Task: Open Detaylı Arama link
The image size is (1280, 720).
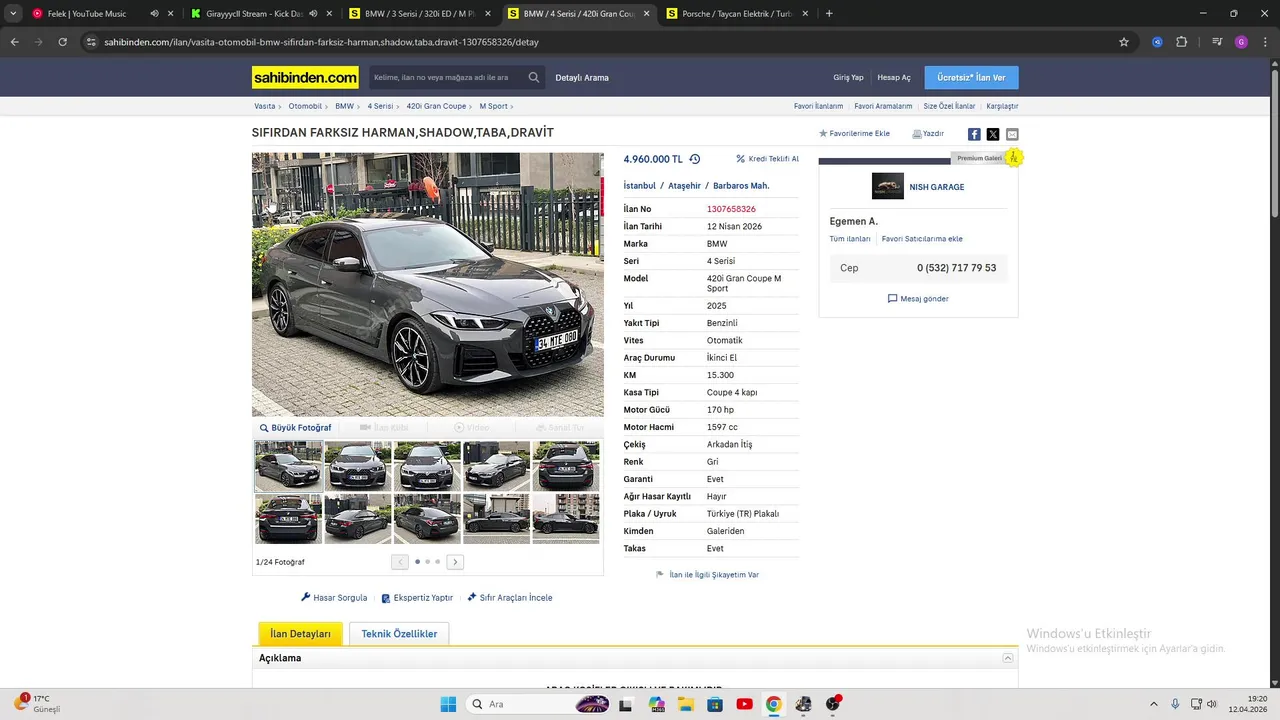Action: pyautogui.click(x=582, y=77)
